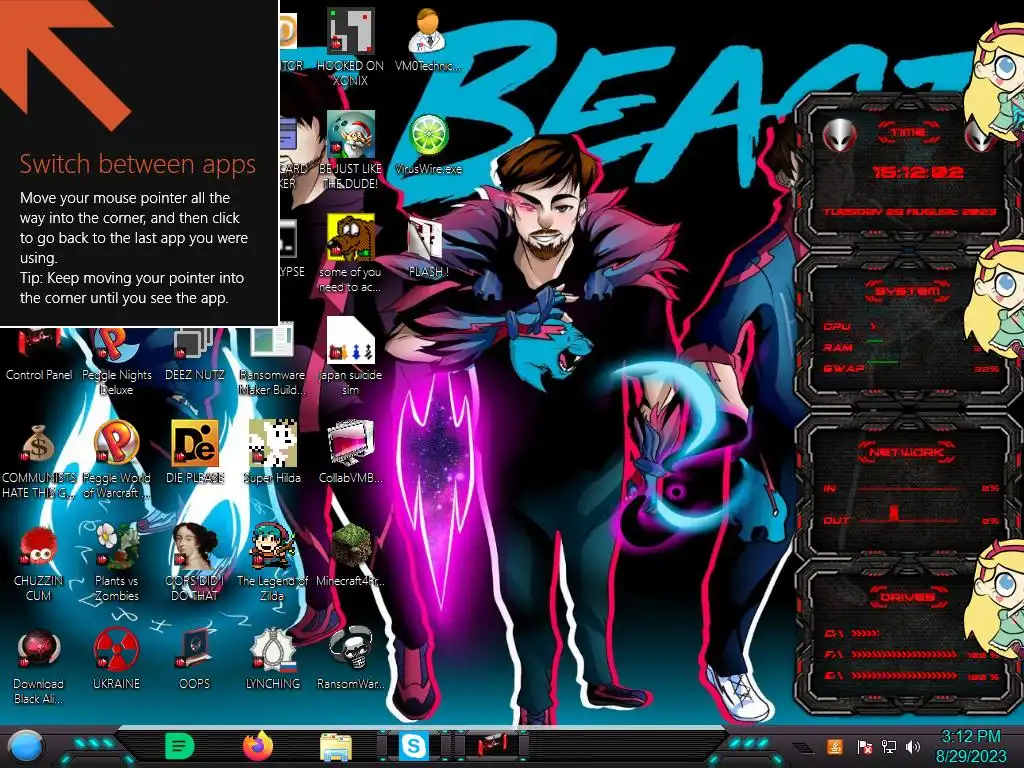Open the 'some of you need to ac...' icon

pyautogui.click(x=350, y=254)
